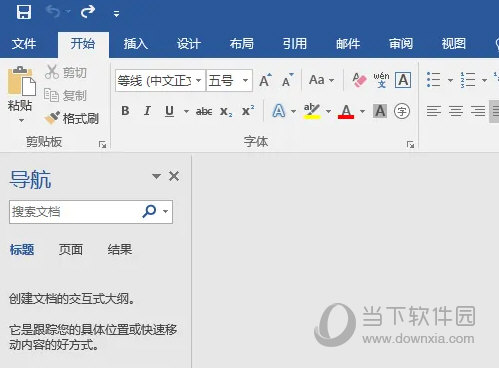This screenshot has width=499, height=368.
Task: Open the wén phonetic guide
Action: click(381, 80)
